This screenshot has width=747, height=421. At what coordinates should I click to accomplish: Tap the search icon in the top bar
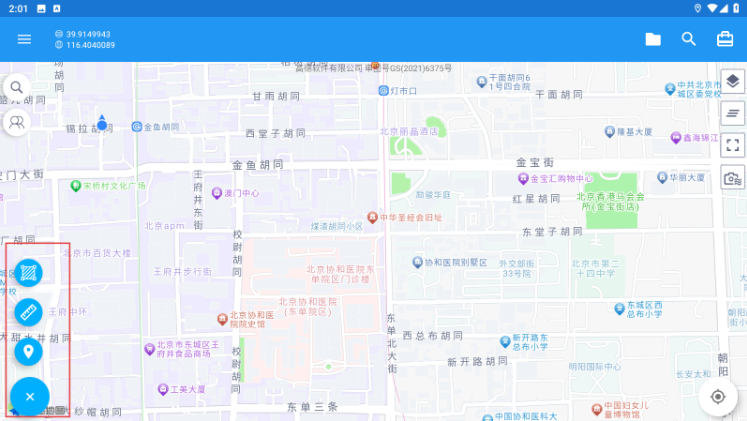pos(689,39)
